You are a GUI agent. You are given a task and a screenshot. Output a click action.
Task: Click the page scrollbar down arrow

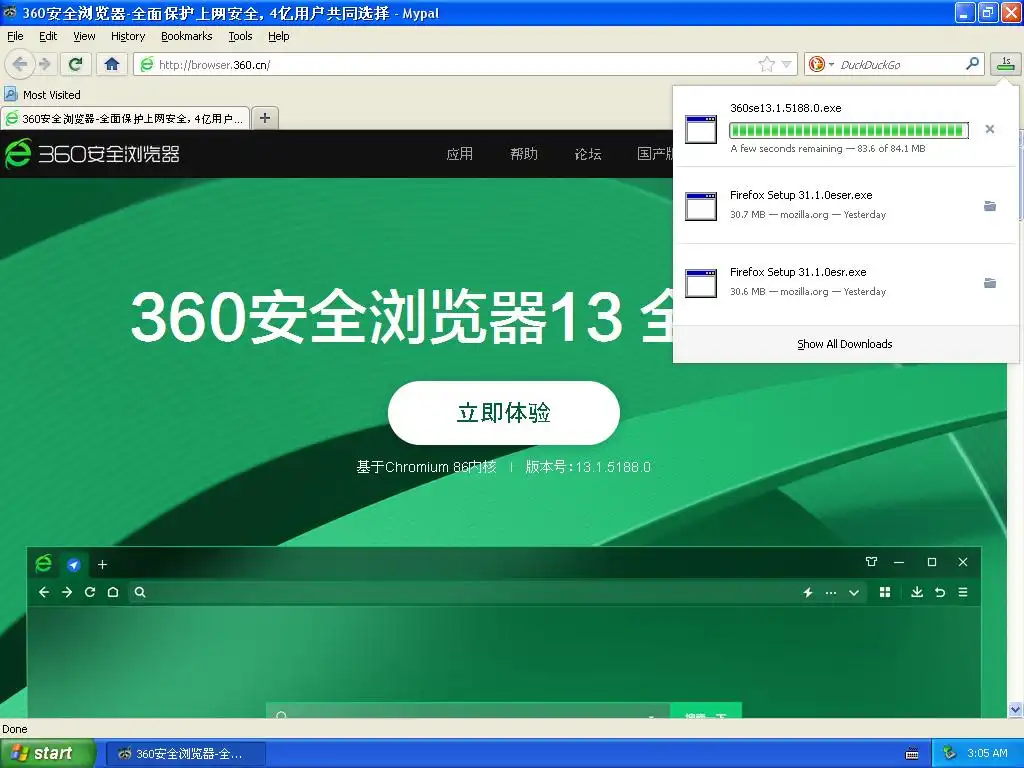click(1015, 709)
